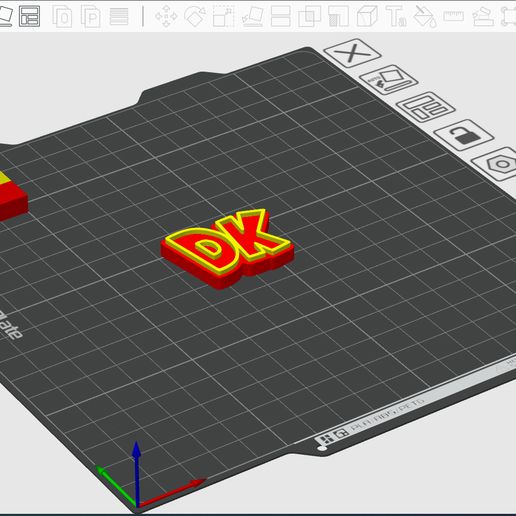This screenshot has height=516, width=516.
Task: Click the plate arrange objects icon
Action: point(426,107)
